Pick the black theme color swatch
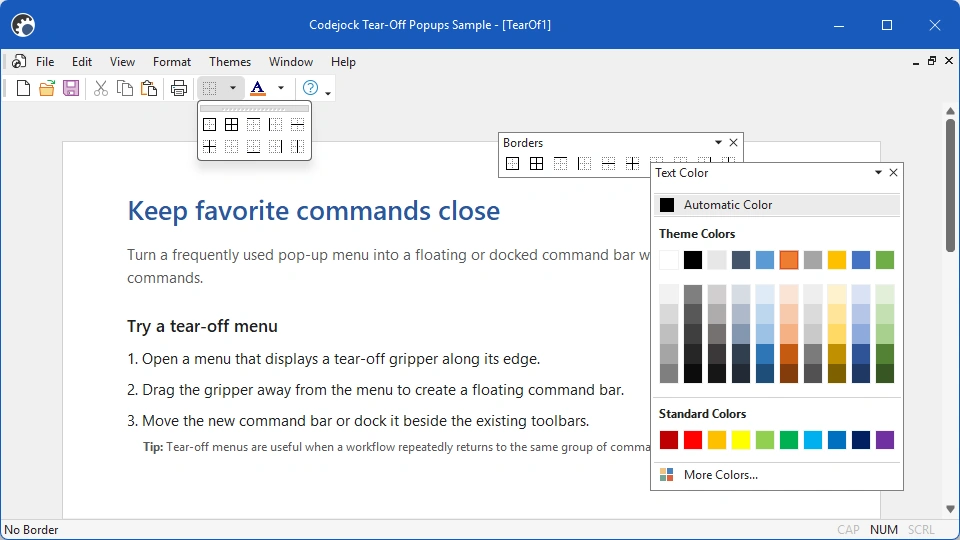Image resolution: width=960 pixels, height=540 pixels. point(692,260)
